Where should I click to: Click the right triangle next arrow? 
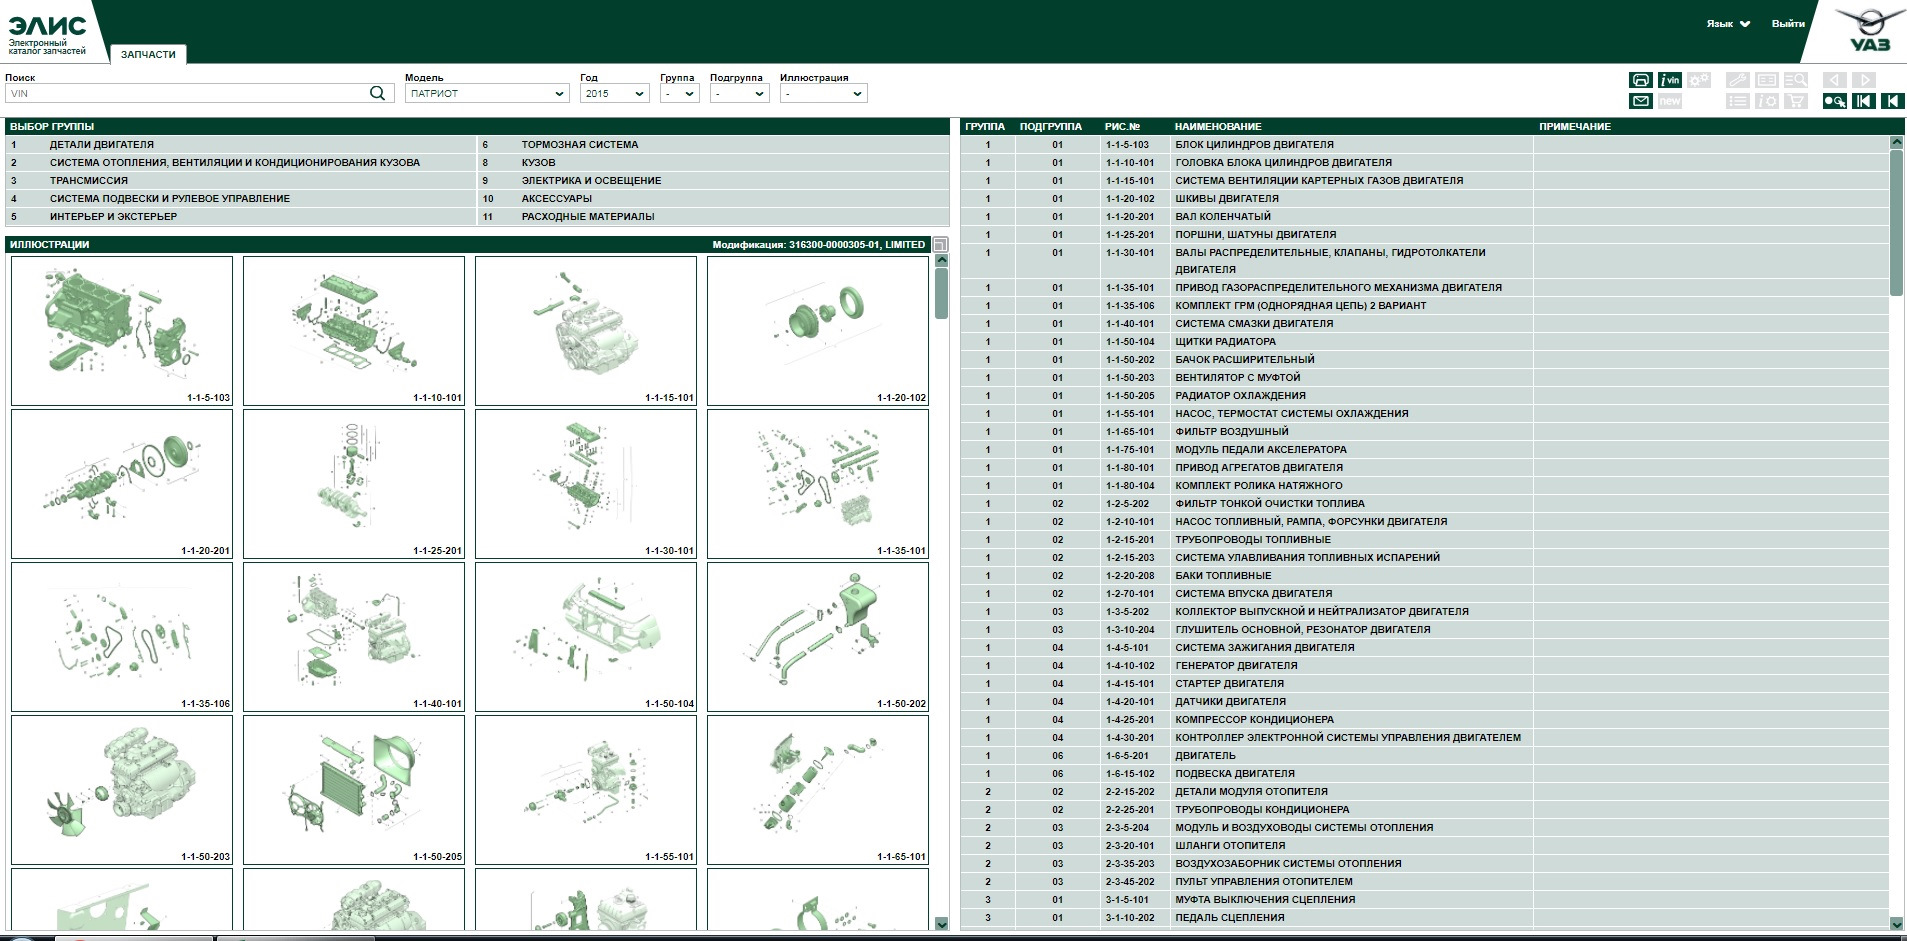coord(1863,80)
